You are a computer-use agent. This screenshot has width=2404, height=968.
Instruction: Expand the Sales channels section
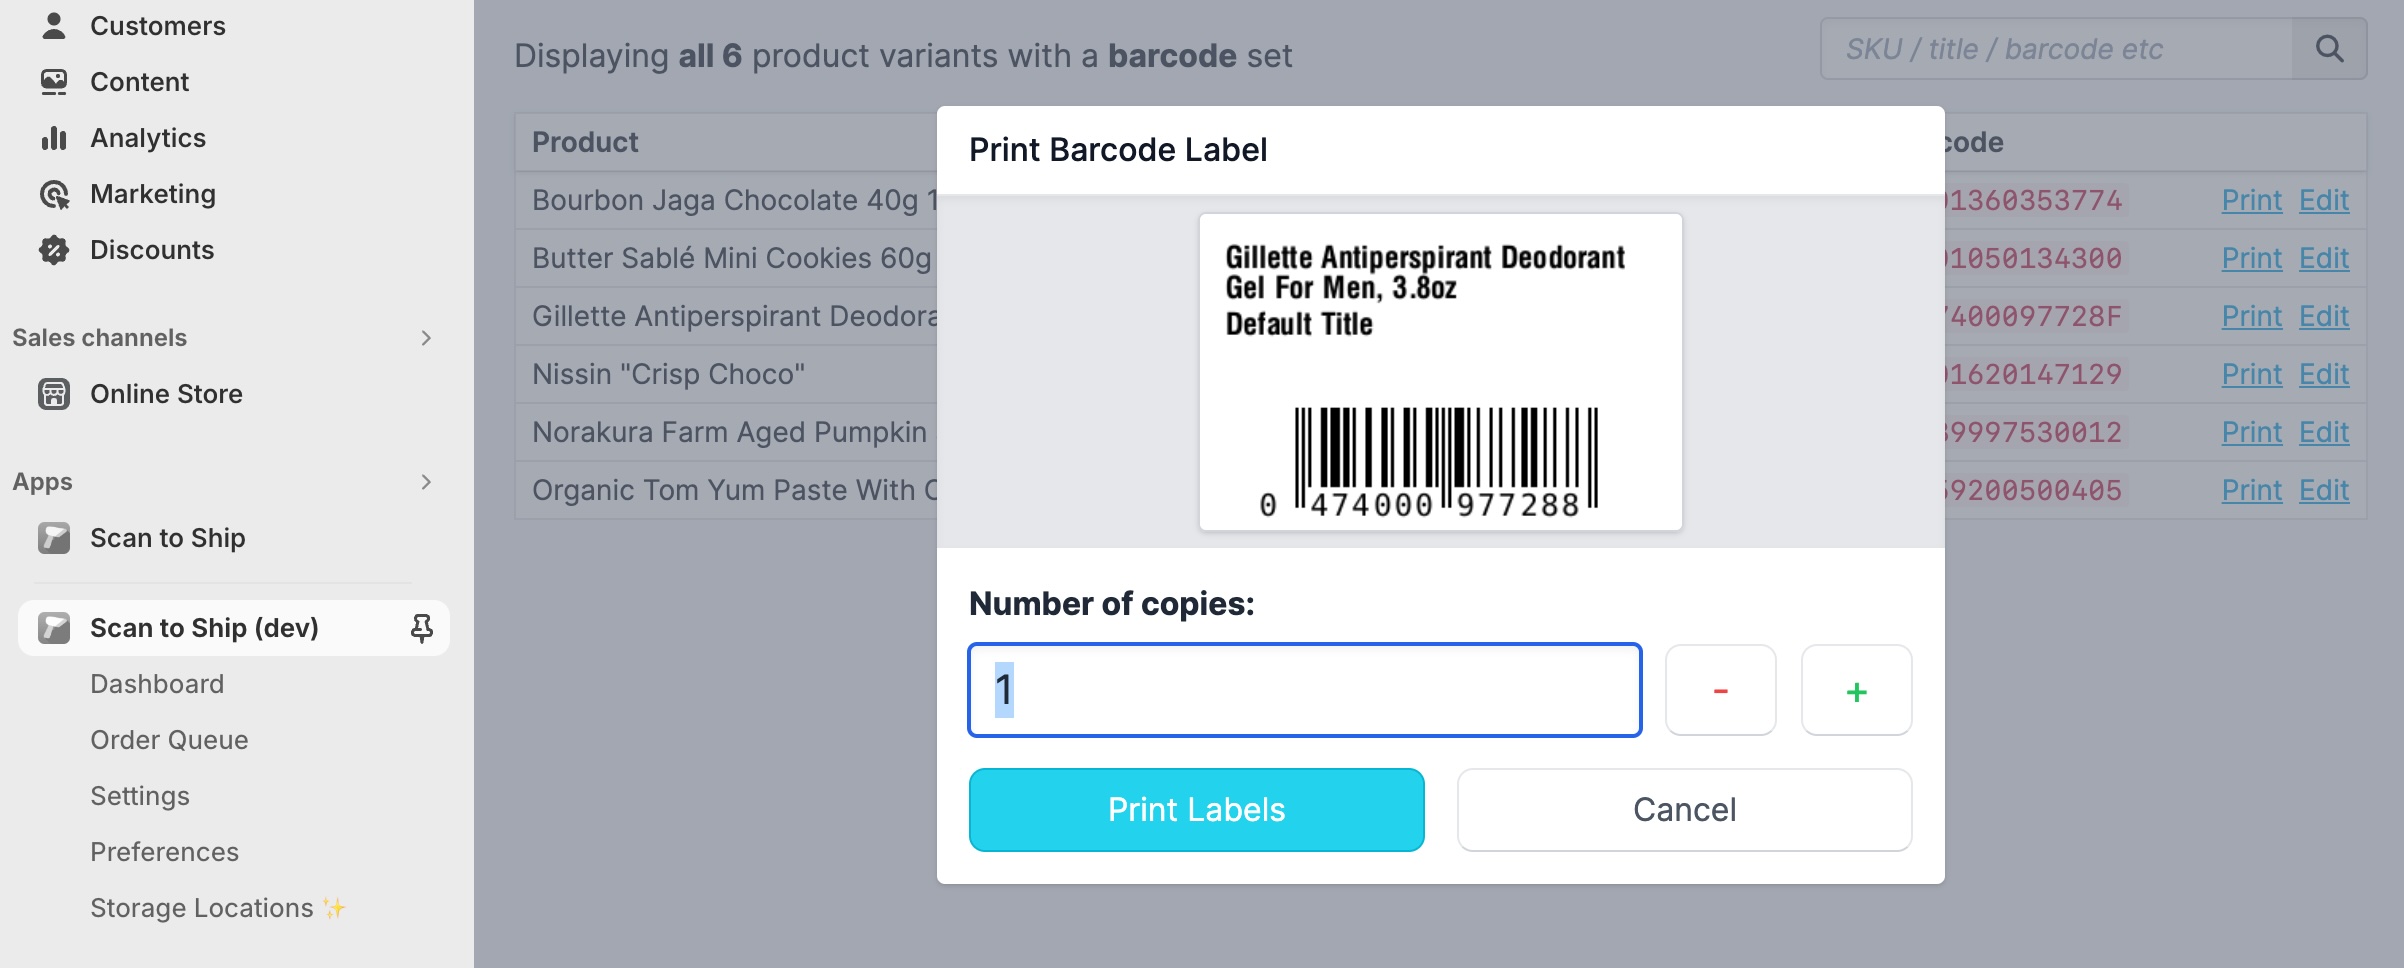point(426,338)
